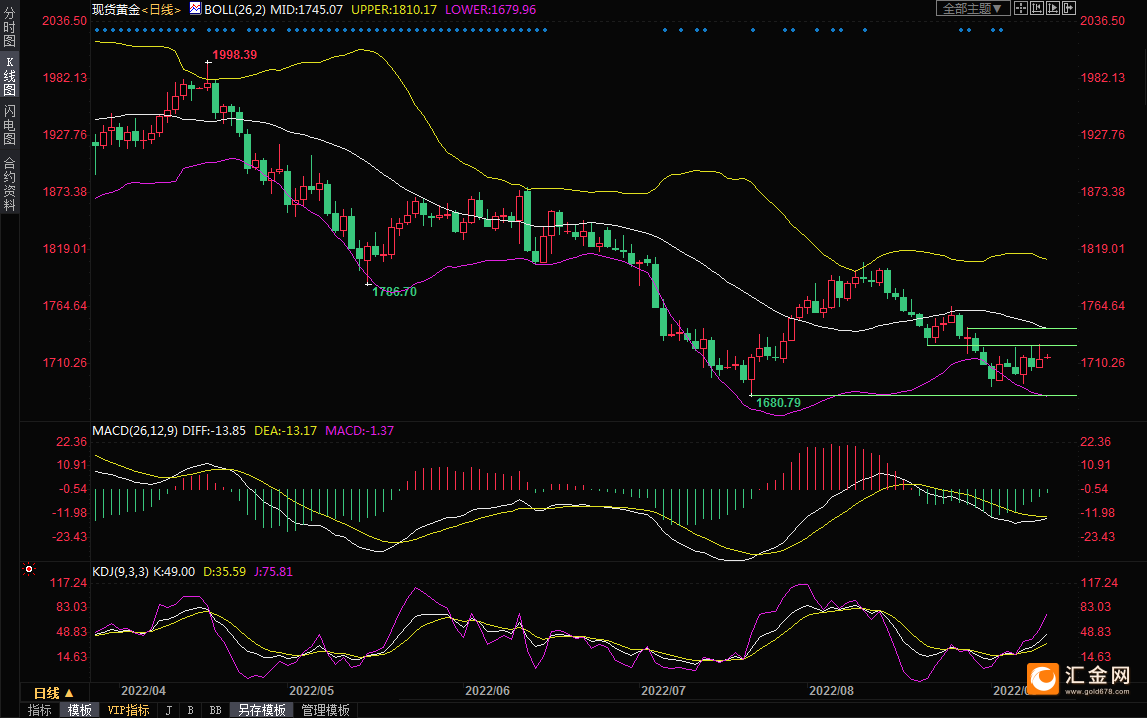Toggle the B indicator shortcut
The width and height of the screenshot is (1147, 718).
pos(190,710)
